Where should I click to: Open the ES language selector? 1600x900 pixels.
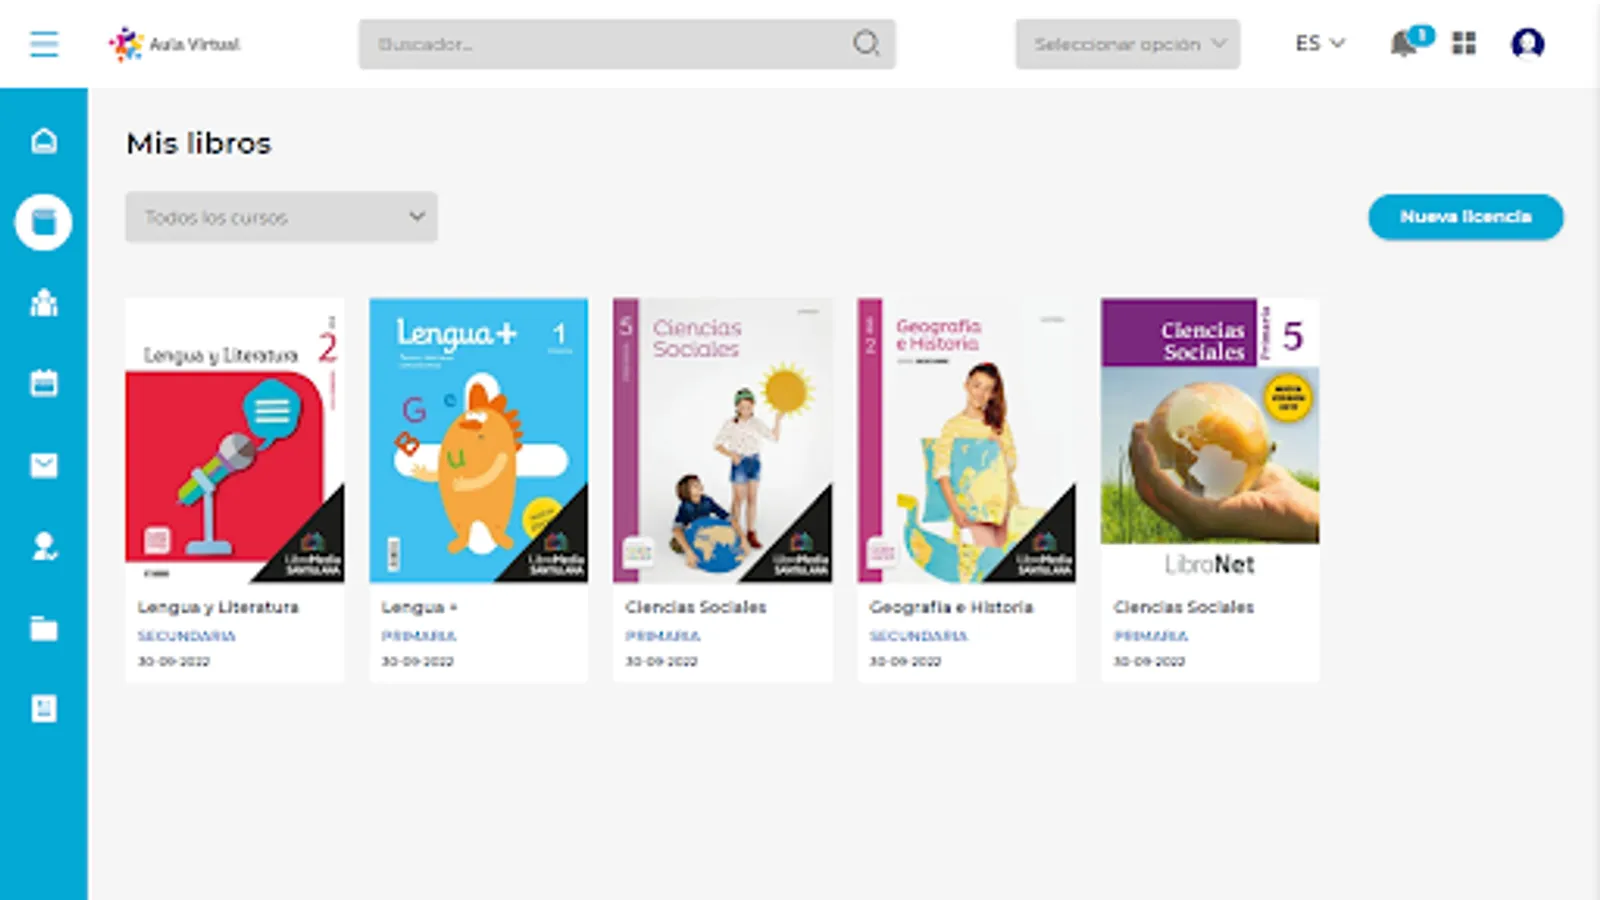pos(1319,44)
